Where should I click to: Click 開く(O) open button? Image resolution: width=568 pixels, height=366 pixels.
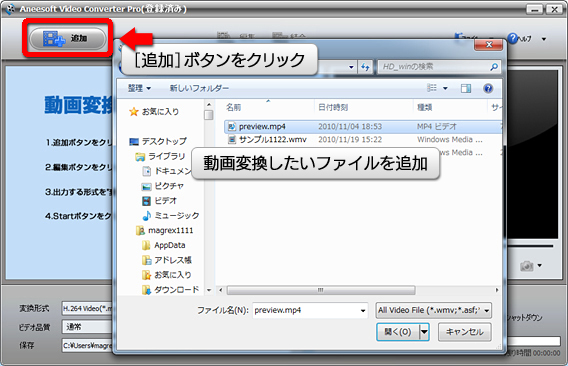(x=398, y=332)
